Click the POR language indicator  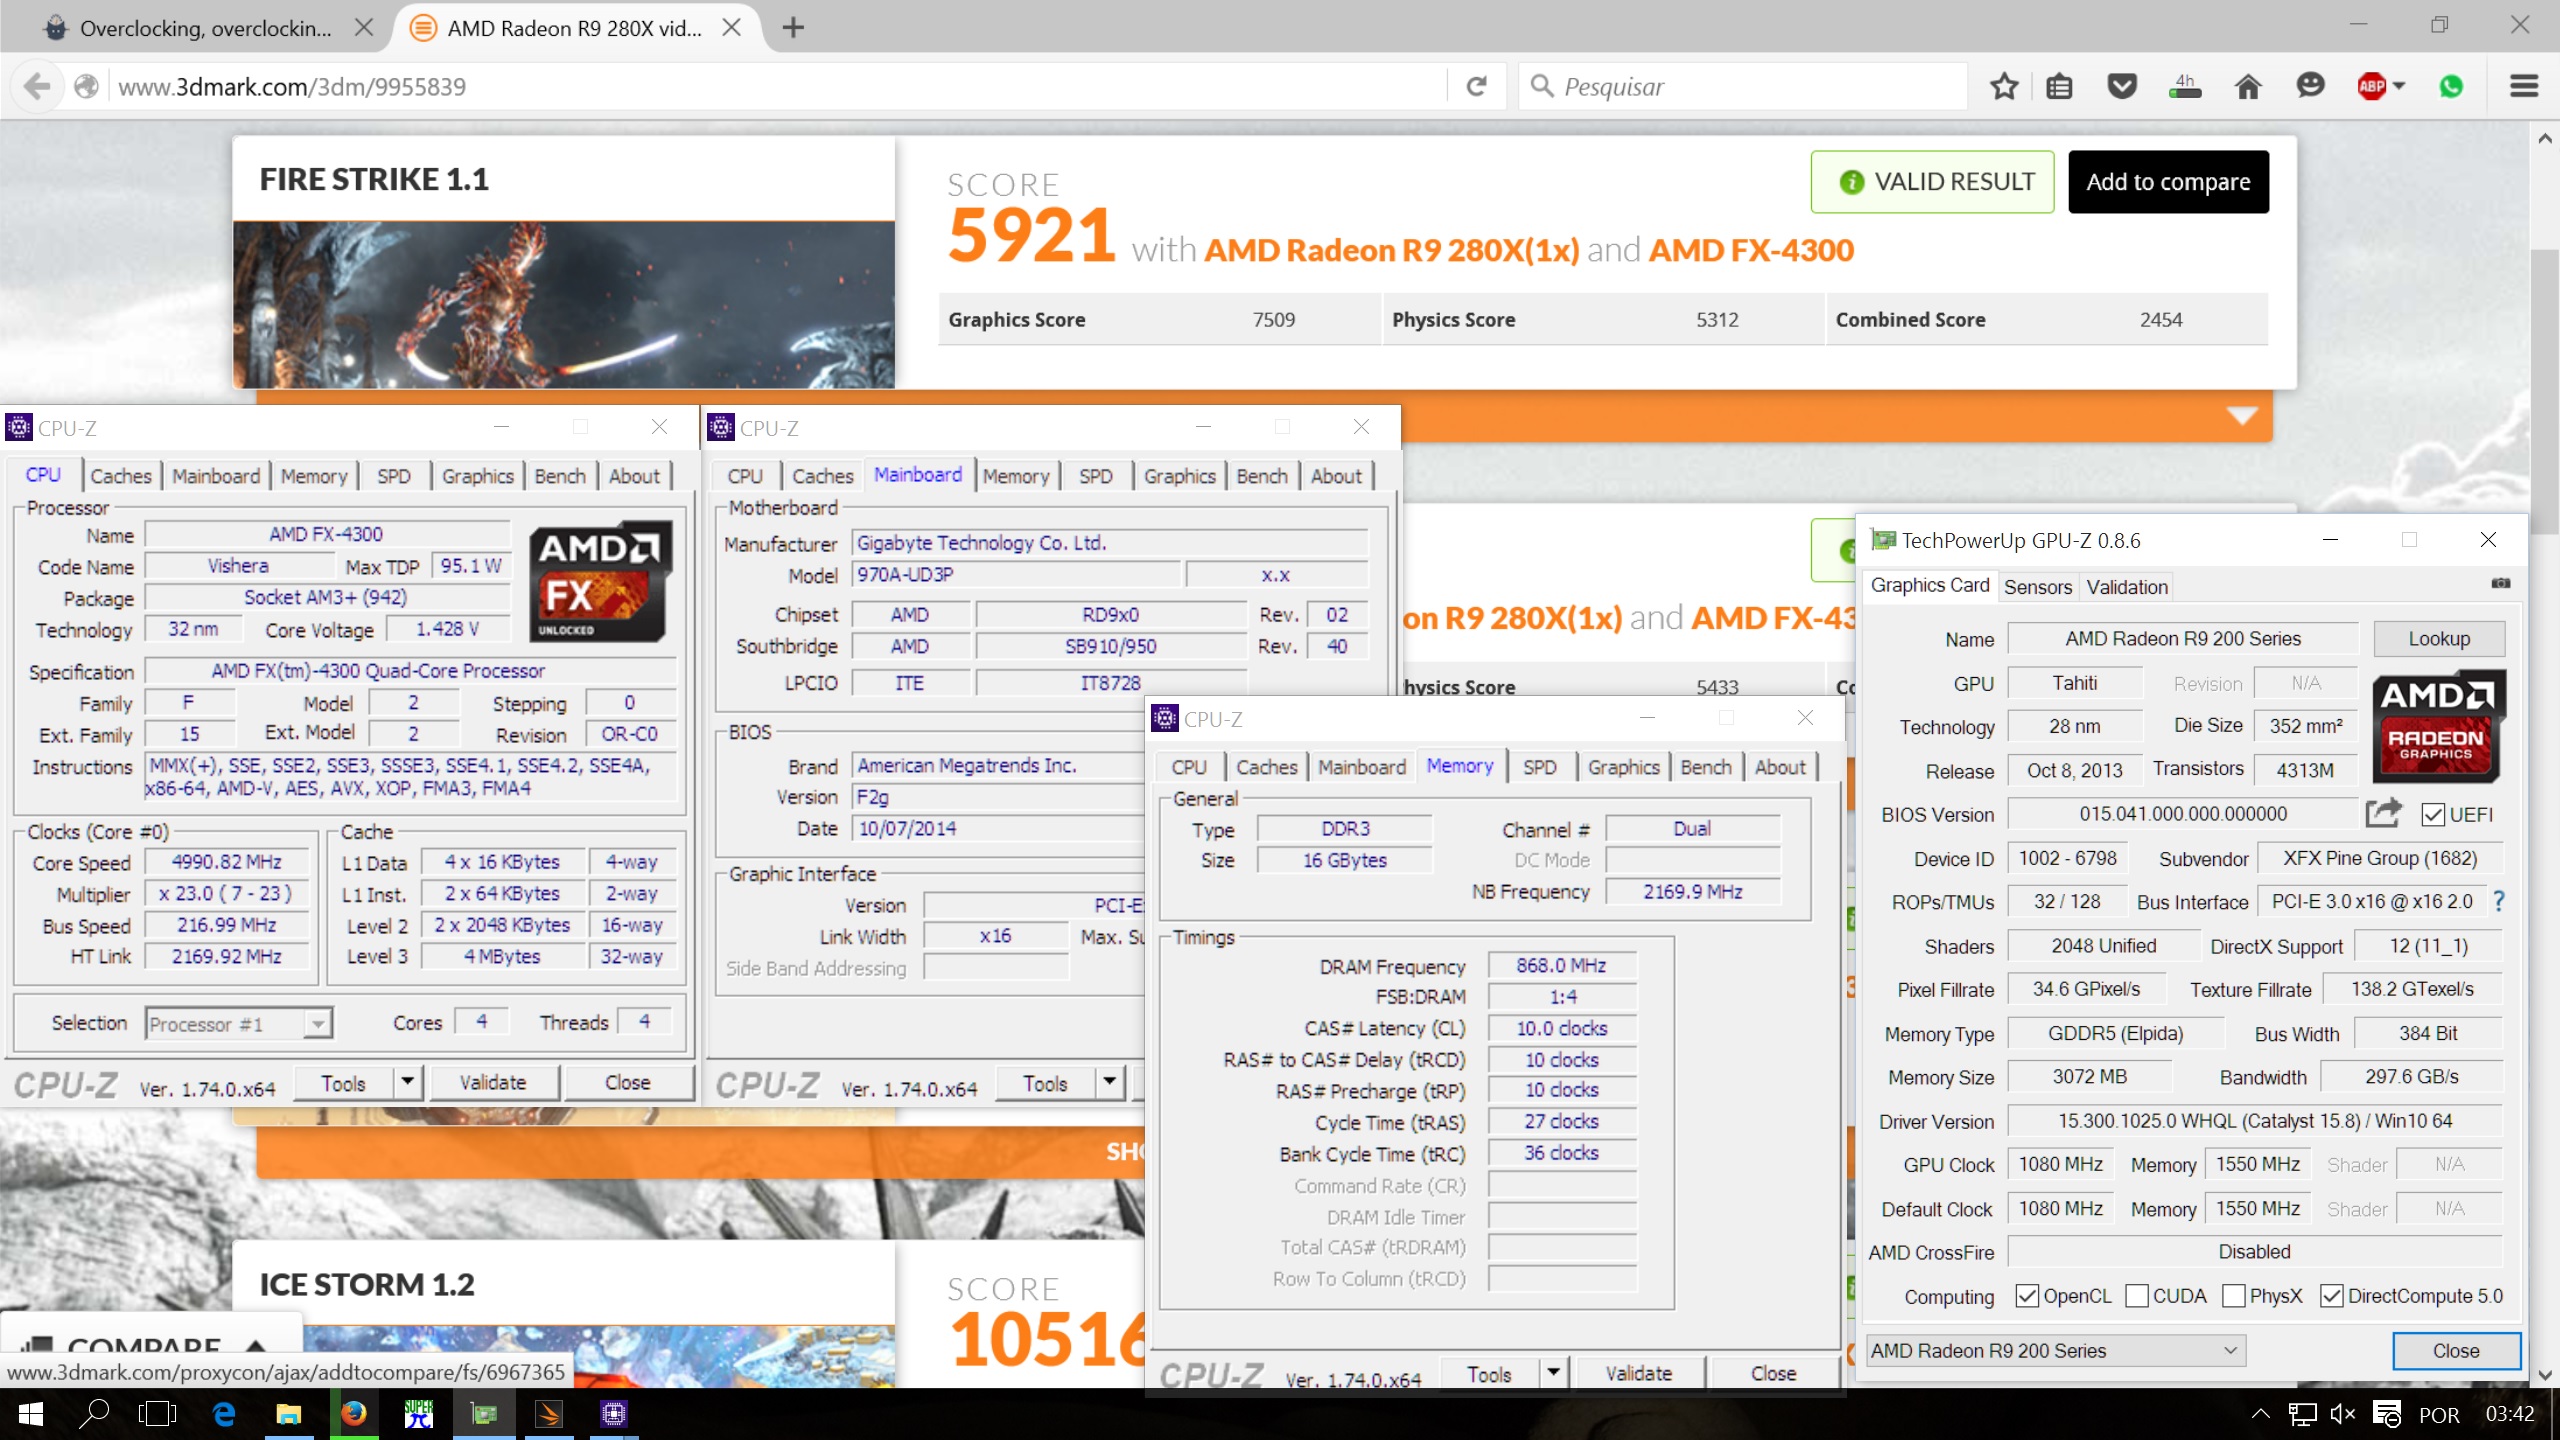(2439, 1414)
